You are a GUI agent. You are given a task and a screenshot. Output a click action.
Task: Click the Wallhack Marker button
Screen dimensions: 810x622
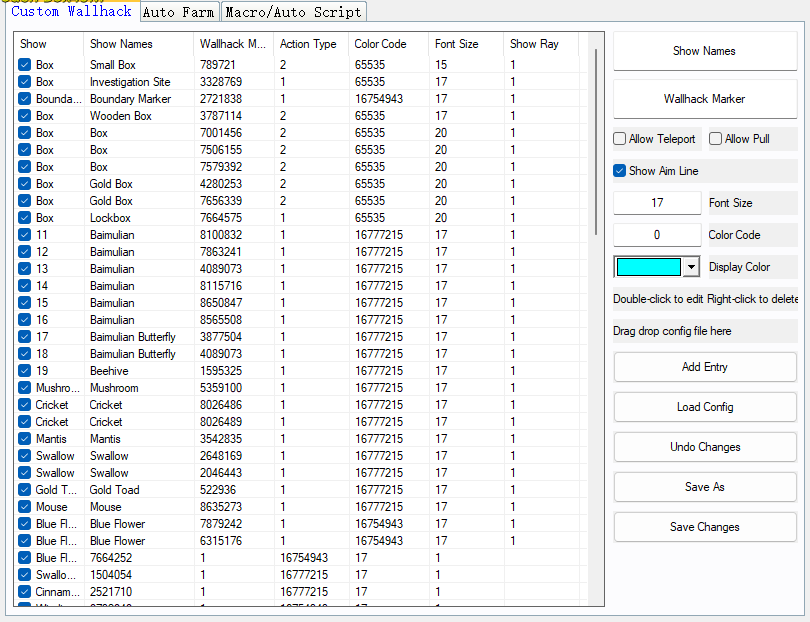coord(704,99)
